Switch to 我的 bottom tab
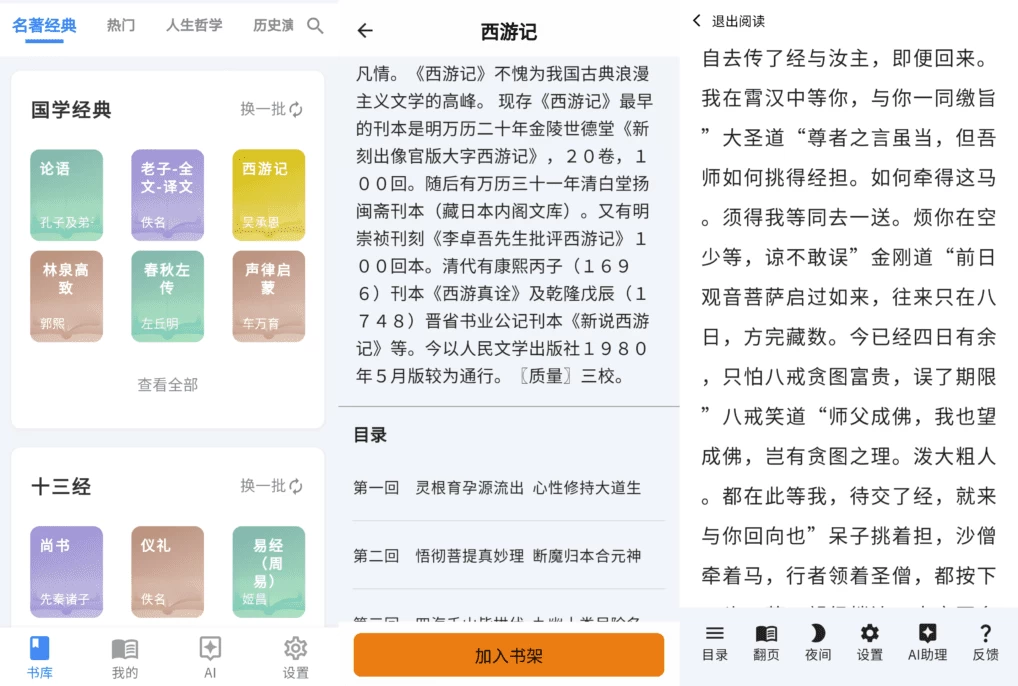The width and height of the screenshot is (1018, 686). point(125,656)
